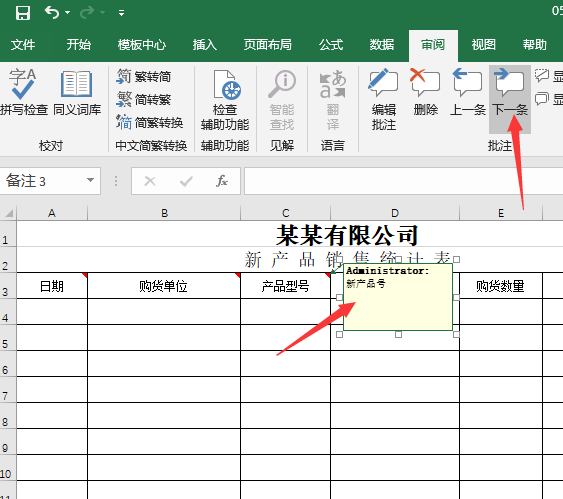Click the insert function fx button
The image size is (563, 499).
[222, 181]
